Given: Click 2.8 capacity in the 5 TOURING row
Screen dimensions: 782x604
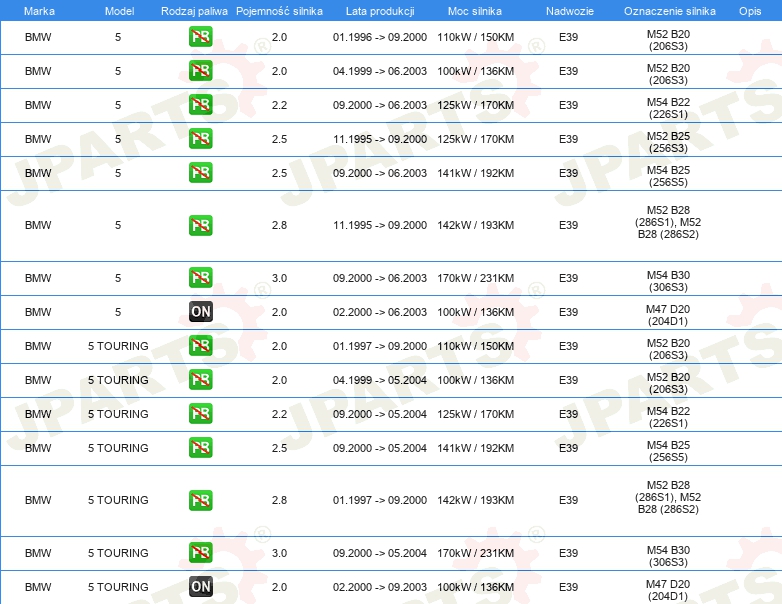Looking at the screenshot, I should tap(279, 500).
